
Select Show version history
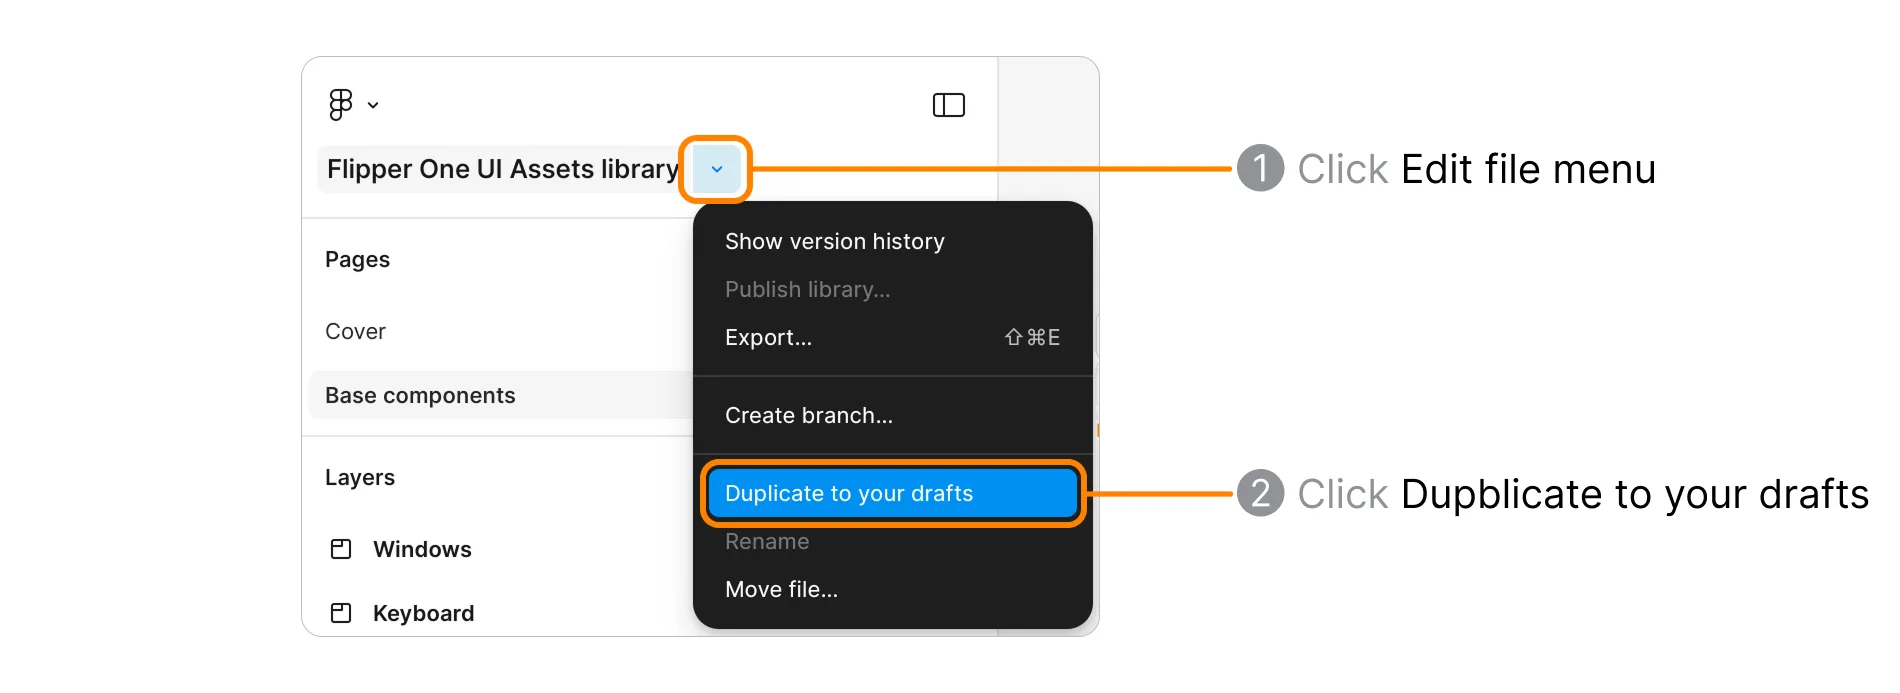(x=834, y=241)
